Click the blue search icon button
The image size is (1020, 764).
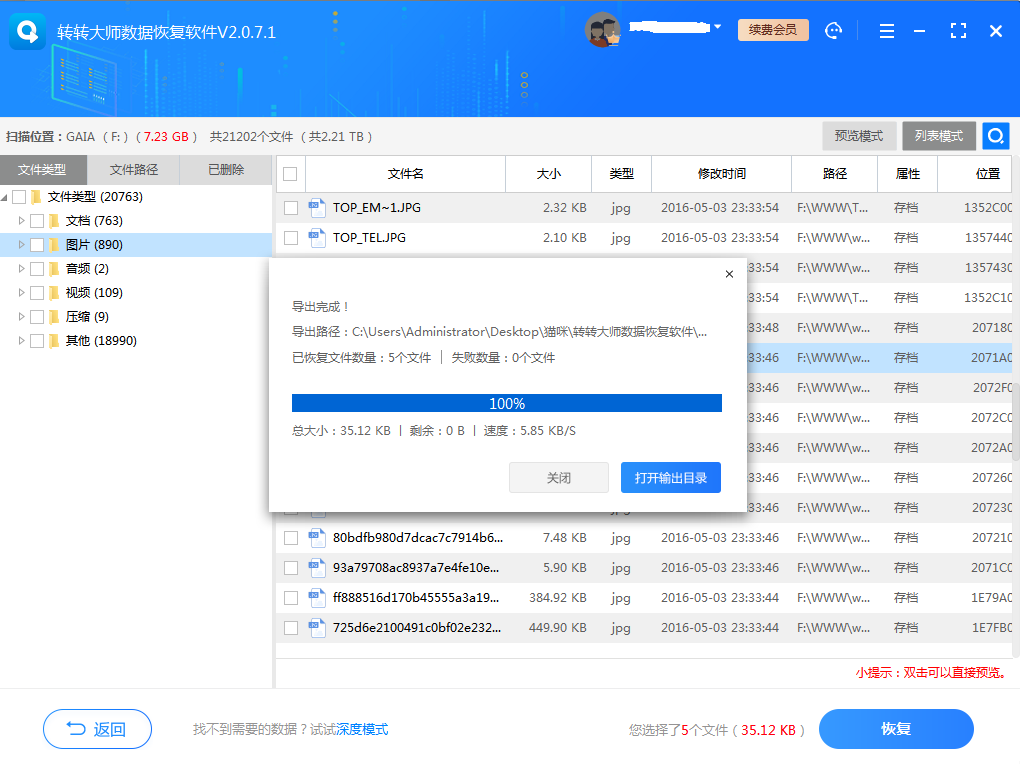pos(996,136)
